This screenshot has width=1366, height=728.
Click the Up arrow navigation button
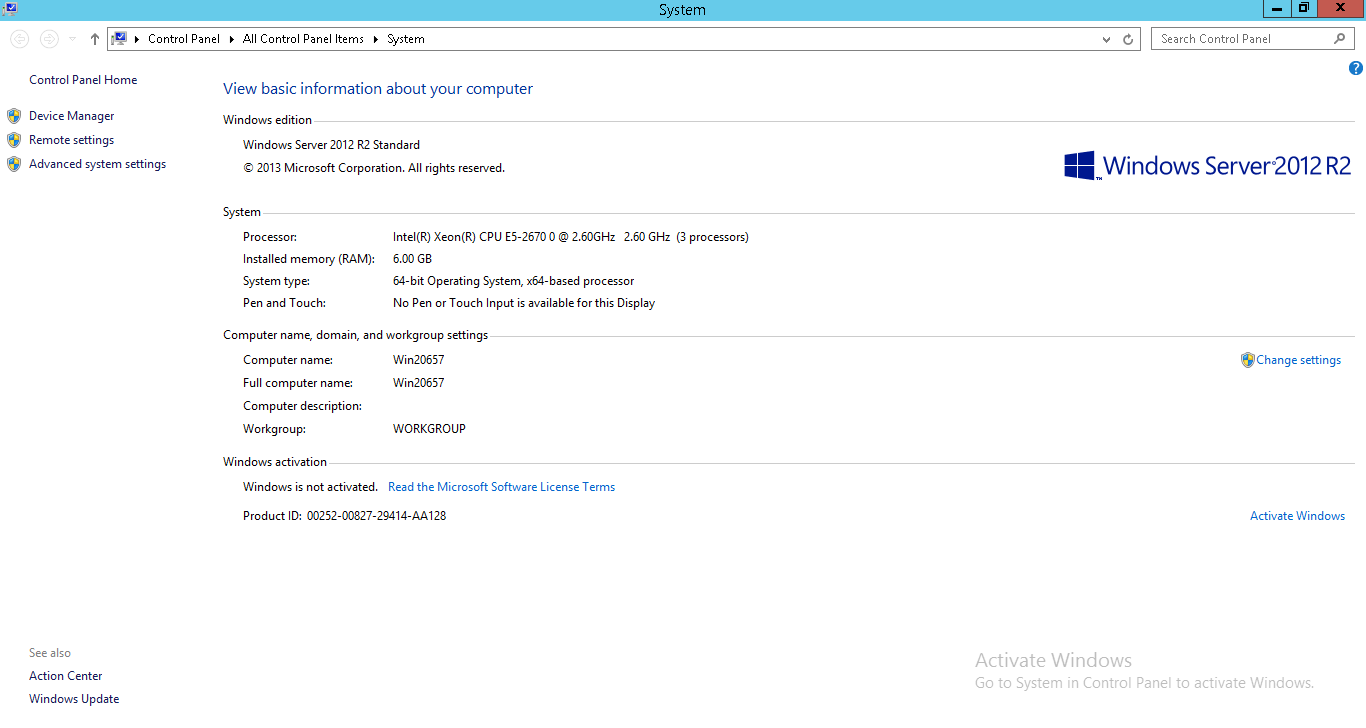point(95,39)
